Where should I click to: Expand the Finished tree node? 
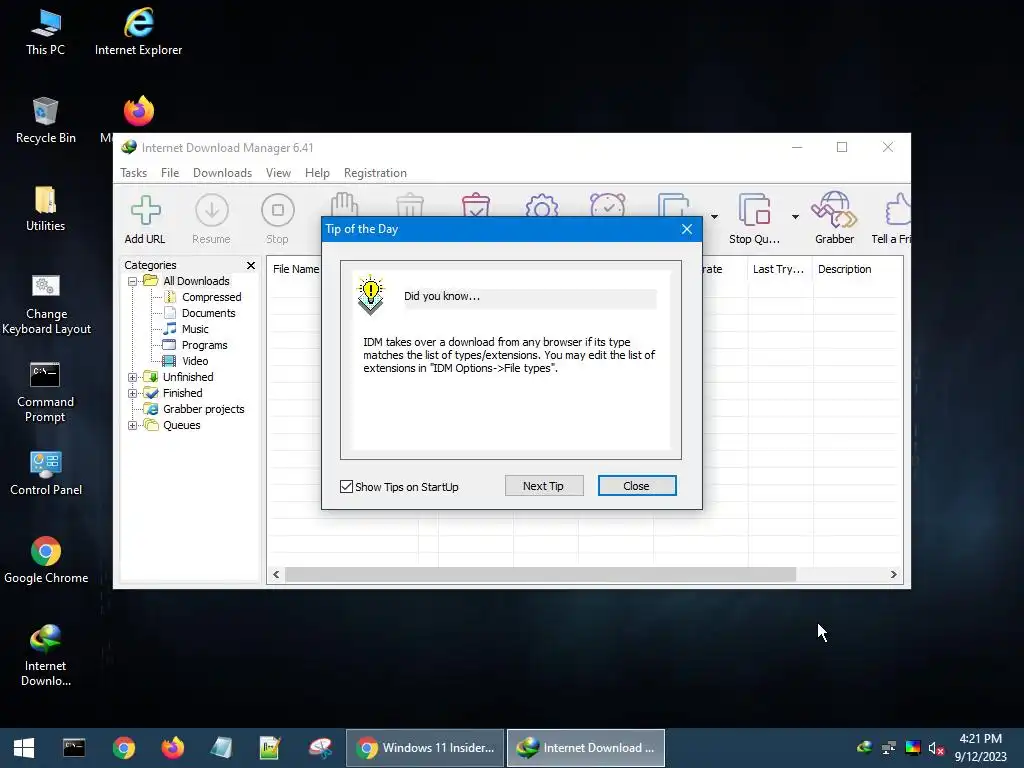click(x=133, y=393)
